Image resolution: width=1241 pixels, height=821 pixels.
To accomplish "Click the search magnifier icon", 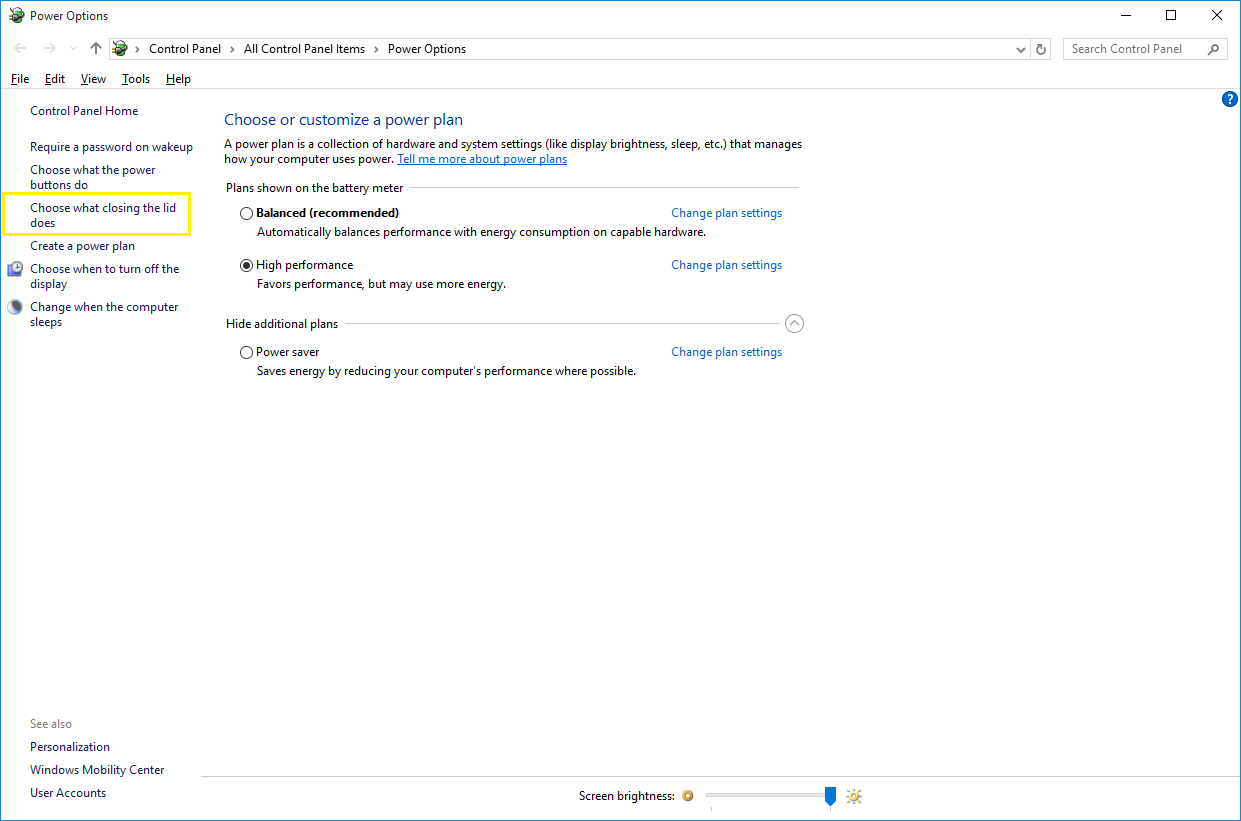I will 1214,49.
